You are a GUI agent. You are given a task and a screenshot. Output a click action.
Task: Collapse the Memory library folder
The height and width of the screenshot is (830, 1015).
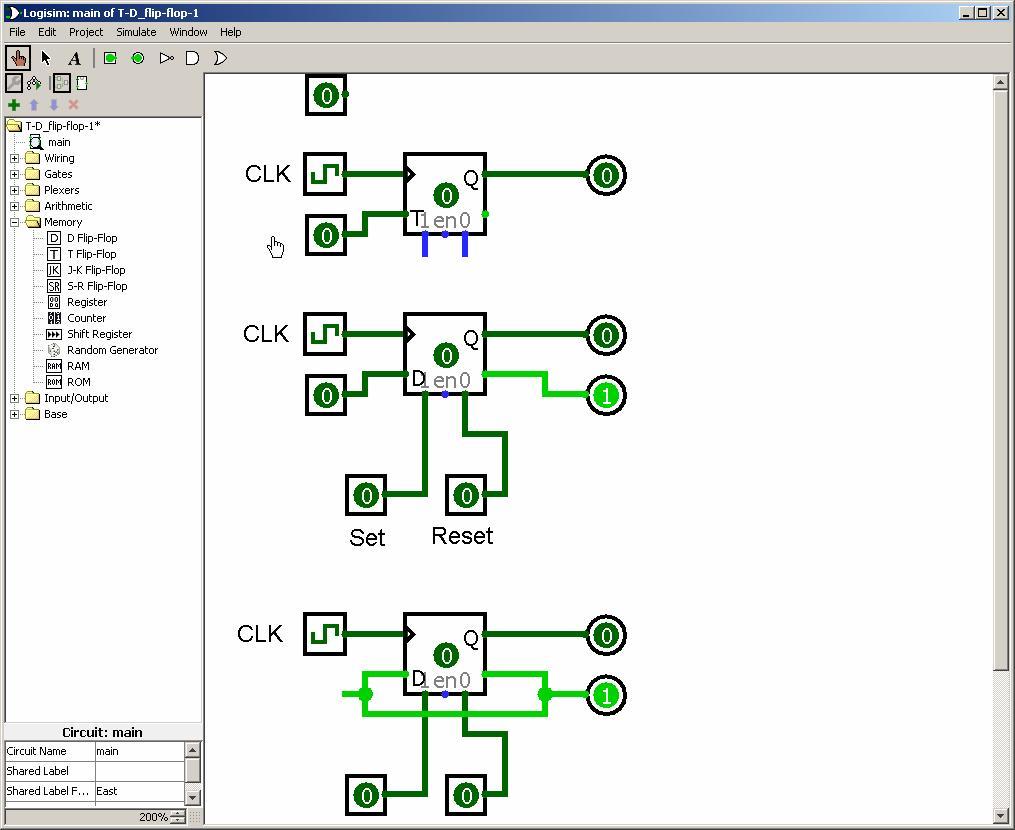coord(14,222)
